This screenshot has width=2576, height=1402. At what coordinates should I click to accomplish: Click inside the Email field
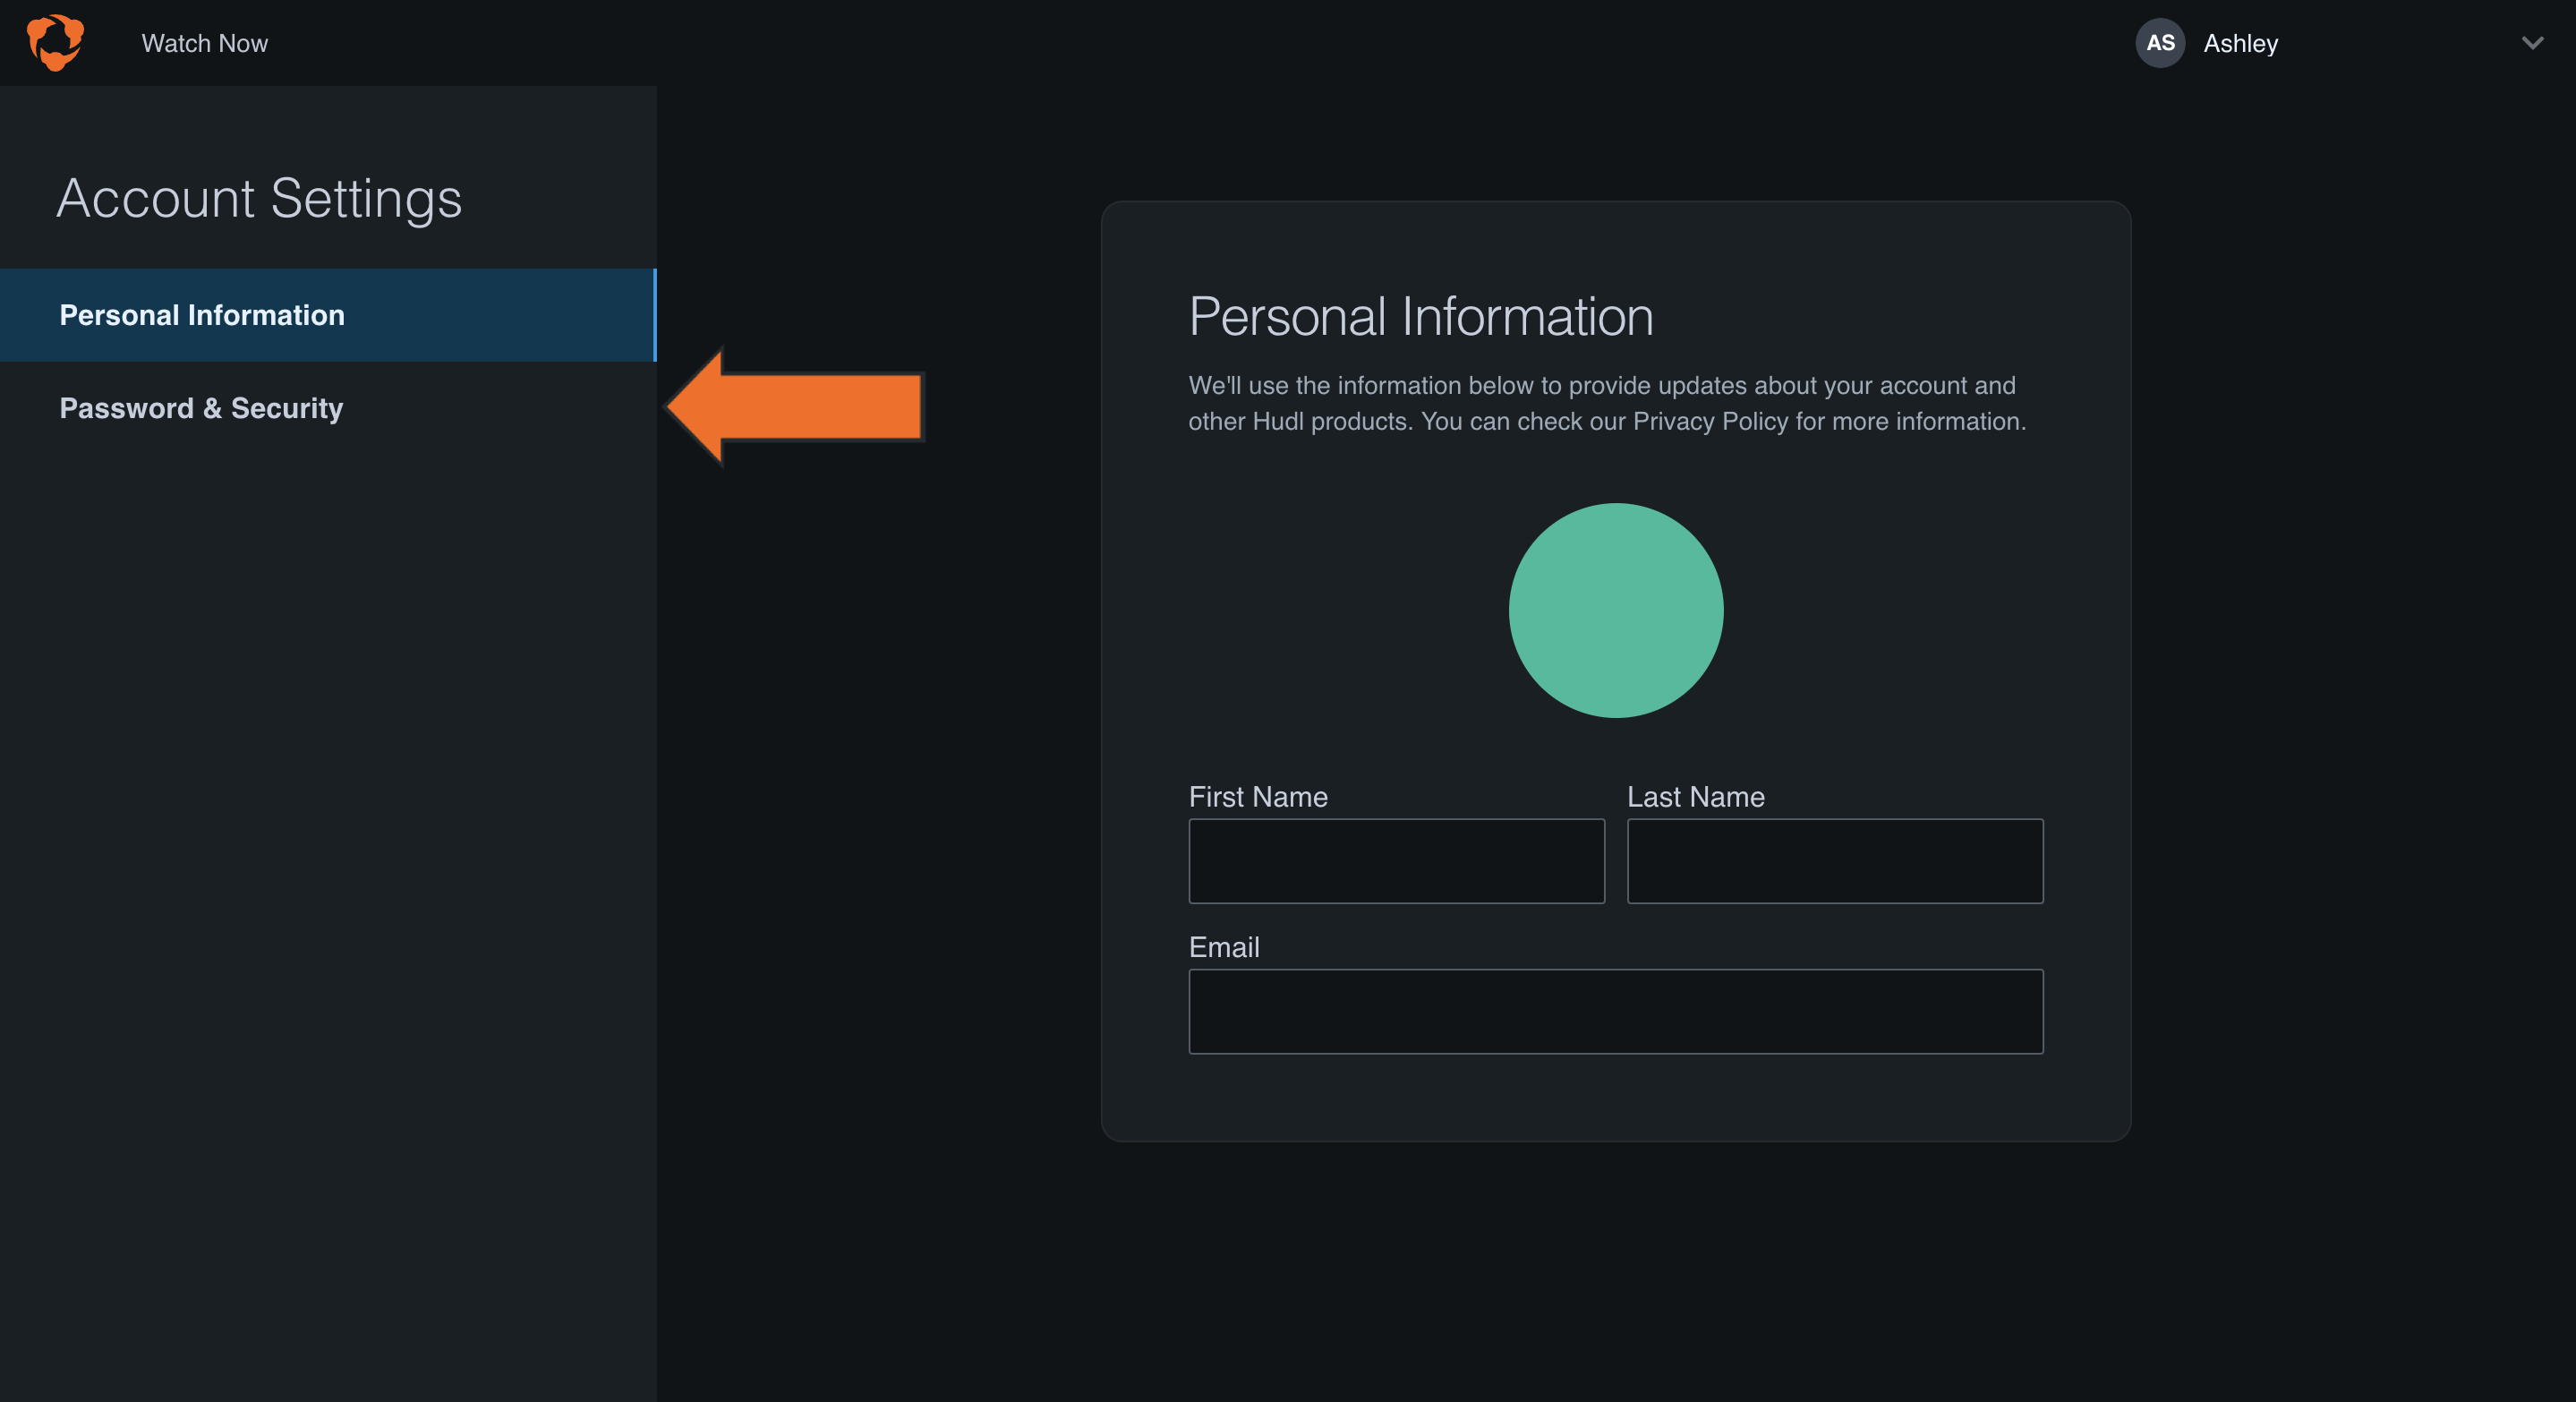(x=1616, y=1011)
